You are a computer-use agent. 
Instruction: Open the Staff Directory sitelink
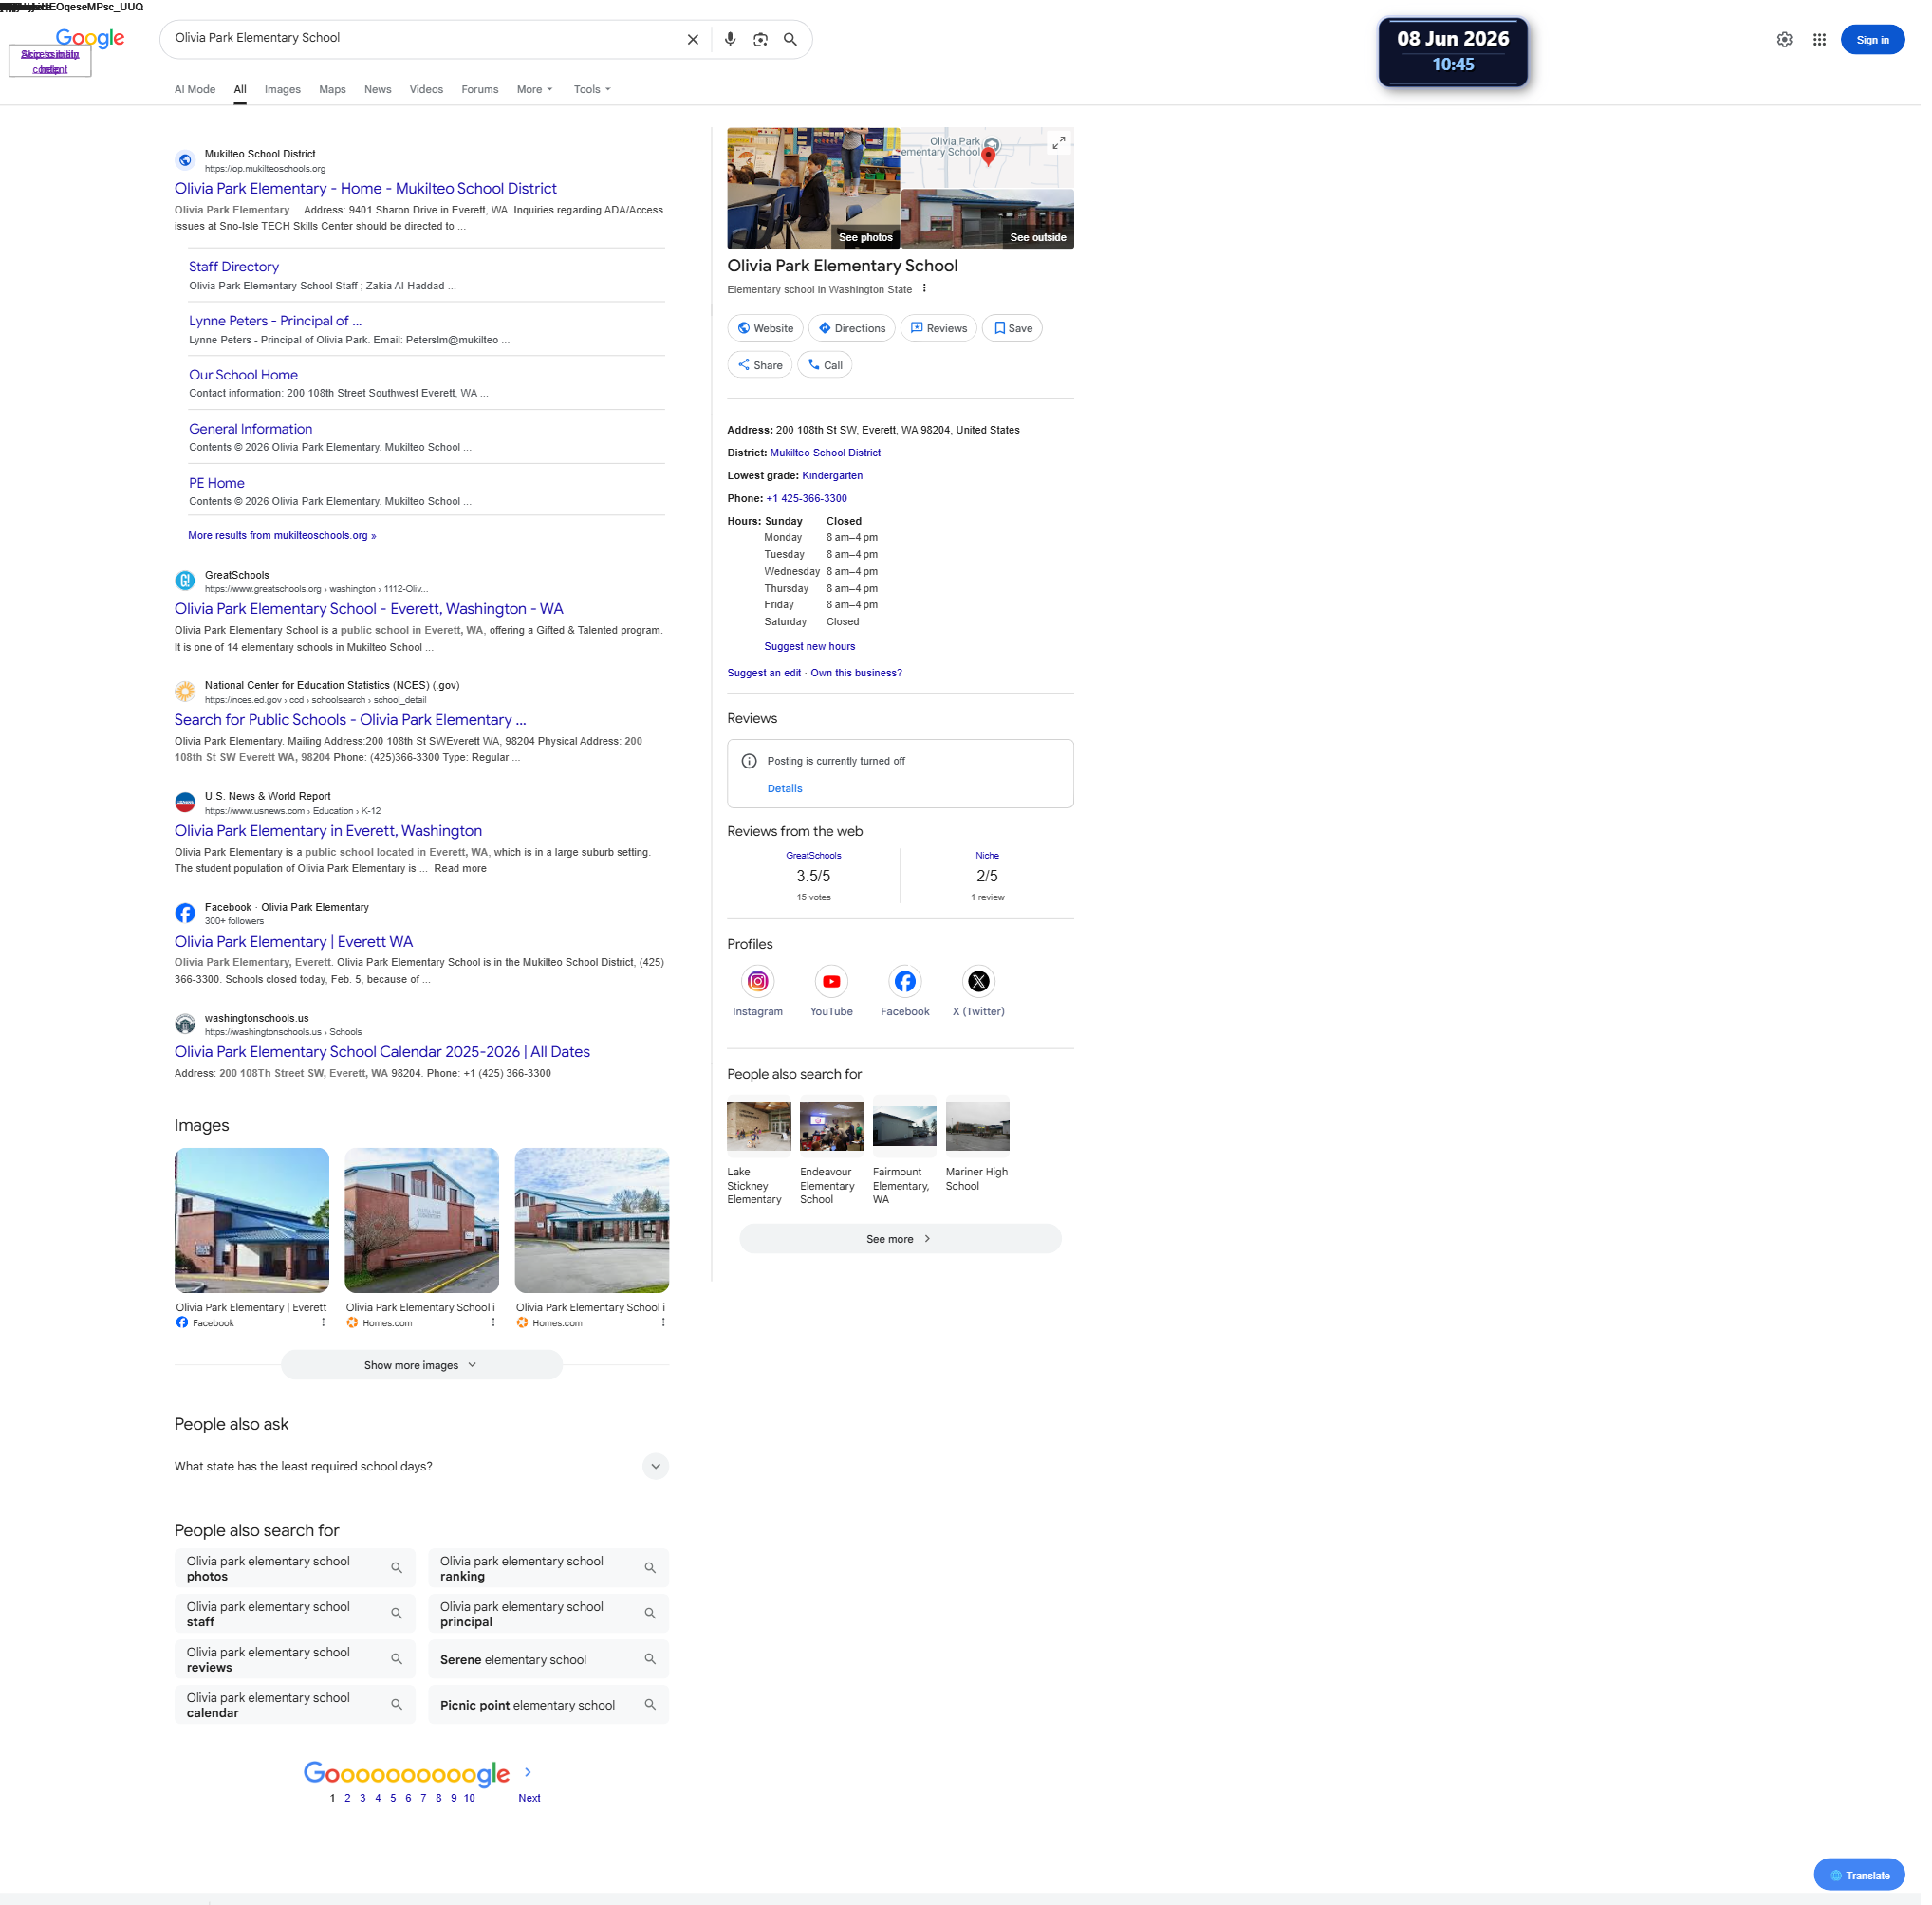(234, 267)
